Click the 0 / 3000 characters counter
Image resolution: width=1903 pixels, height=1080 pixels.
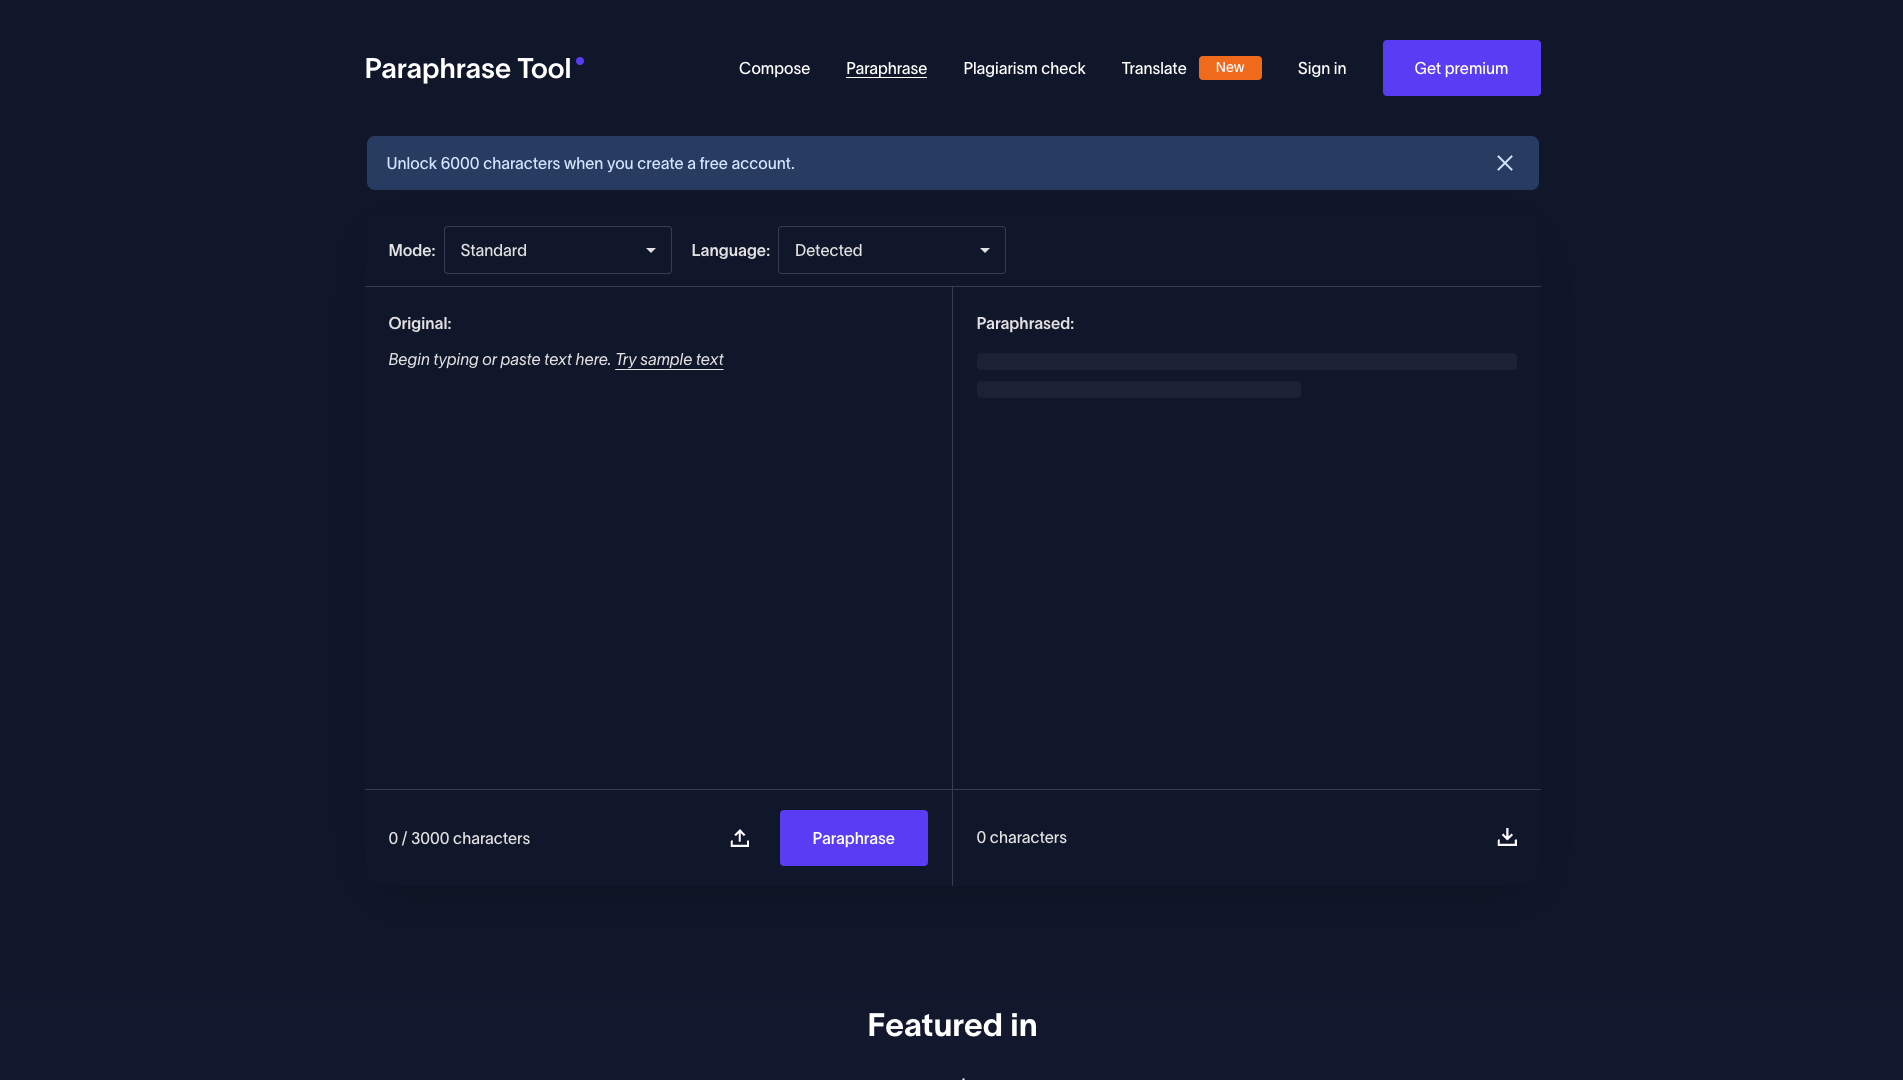(459, 838)
